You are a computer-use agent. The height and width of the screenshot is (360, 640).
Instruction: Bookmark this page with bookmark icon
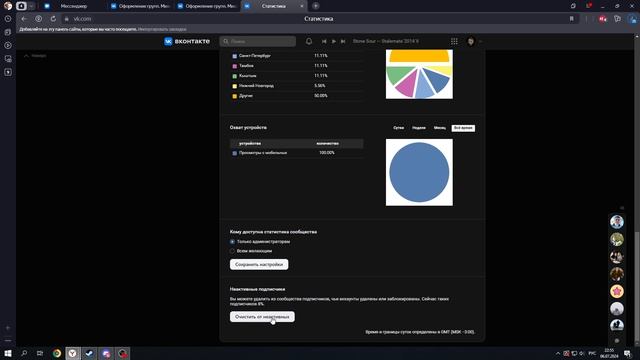point(572,19)
